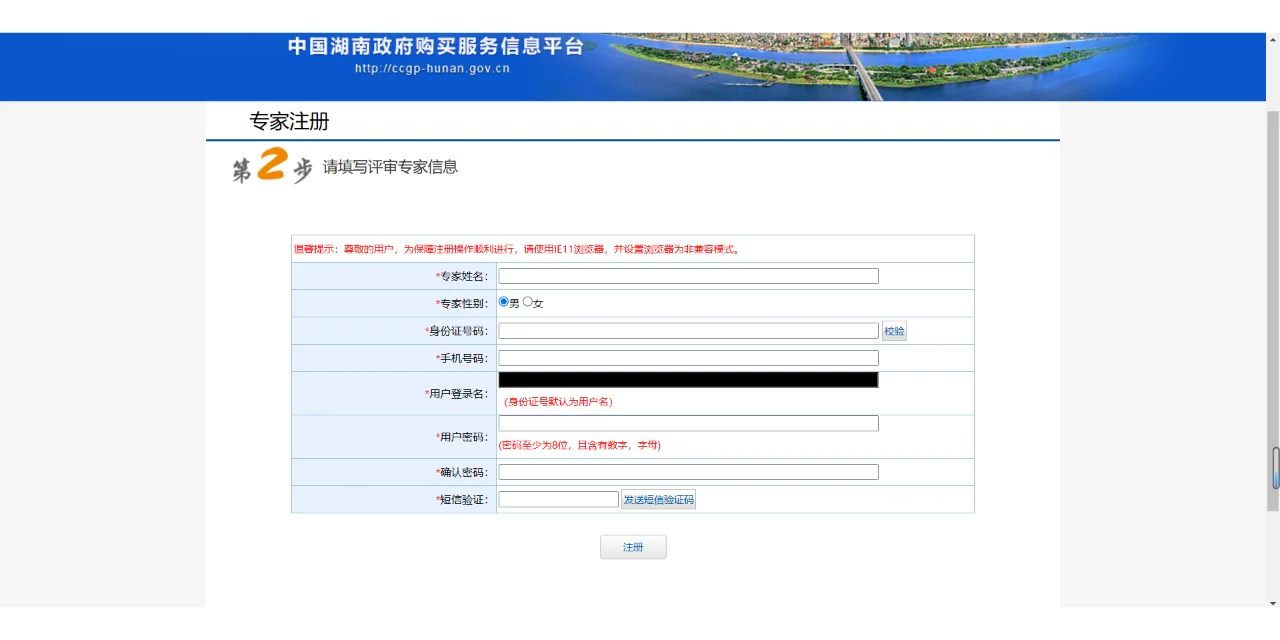Click the 发送短信验证码 button

(x=658, y=499)
